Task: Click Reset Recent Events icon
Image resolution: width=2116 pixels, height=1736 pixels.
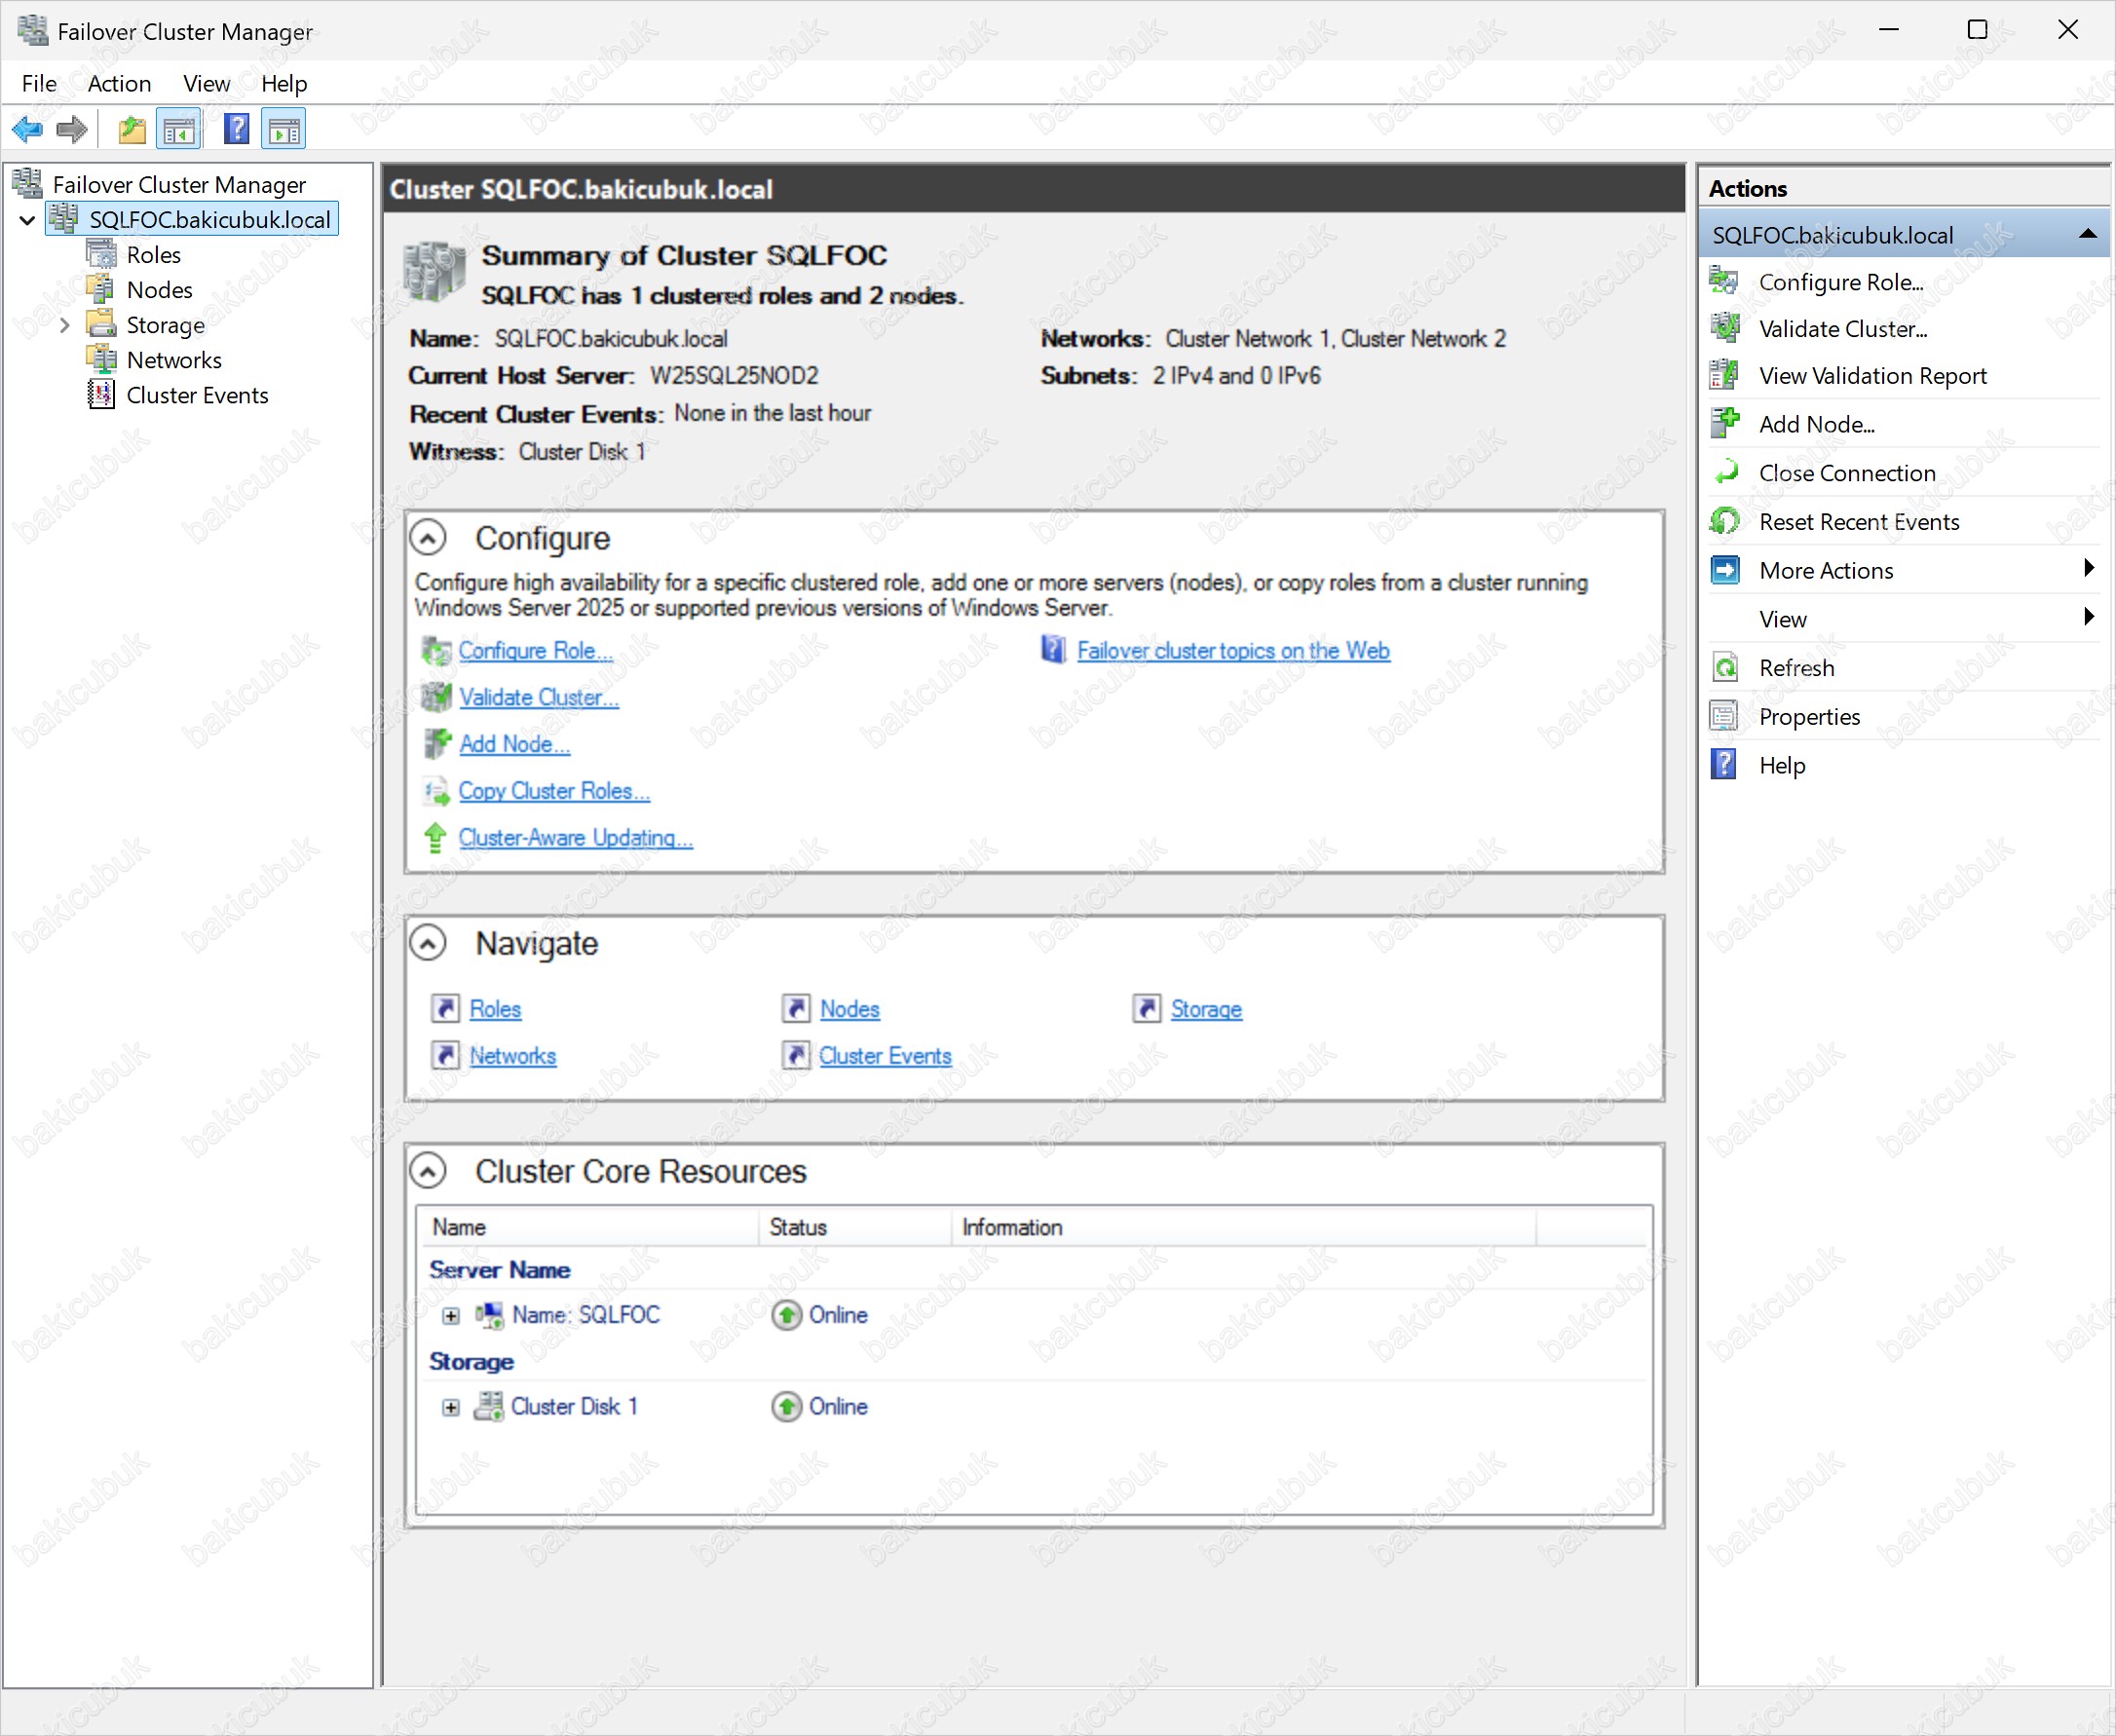Action: point(1724,521)
